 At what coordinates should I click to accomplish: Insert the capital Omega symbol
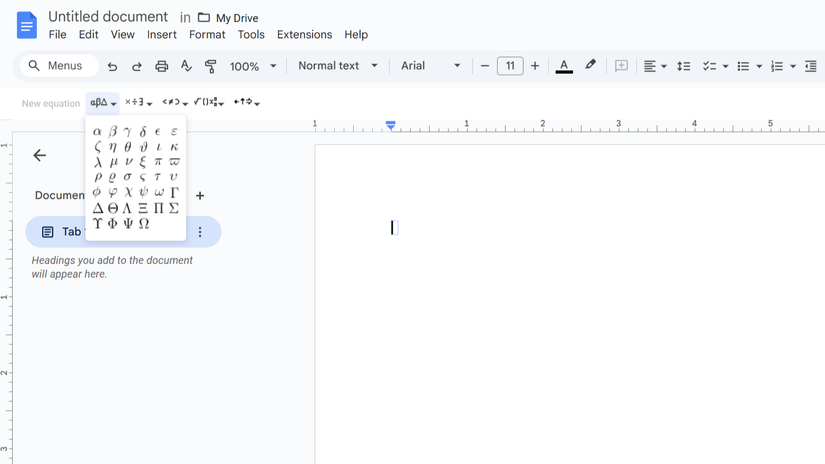[144, 224]
